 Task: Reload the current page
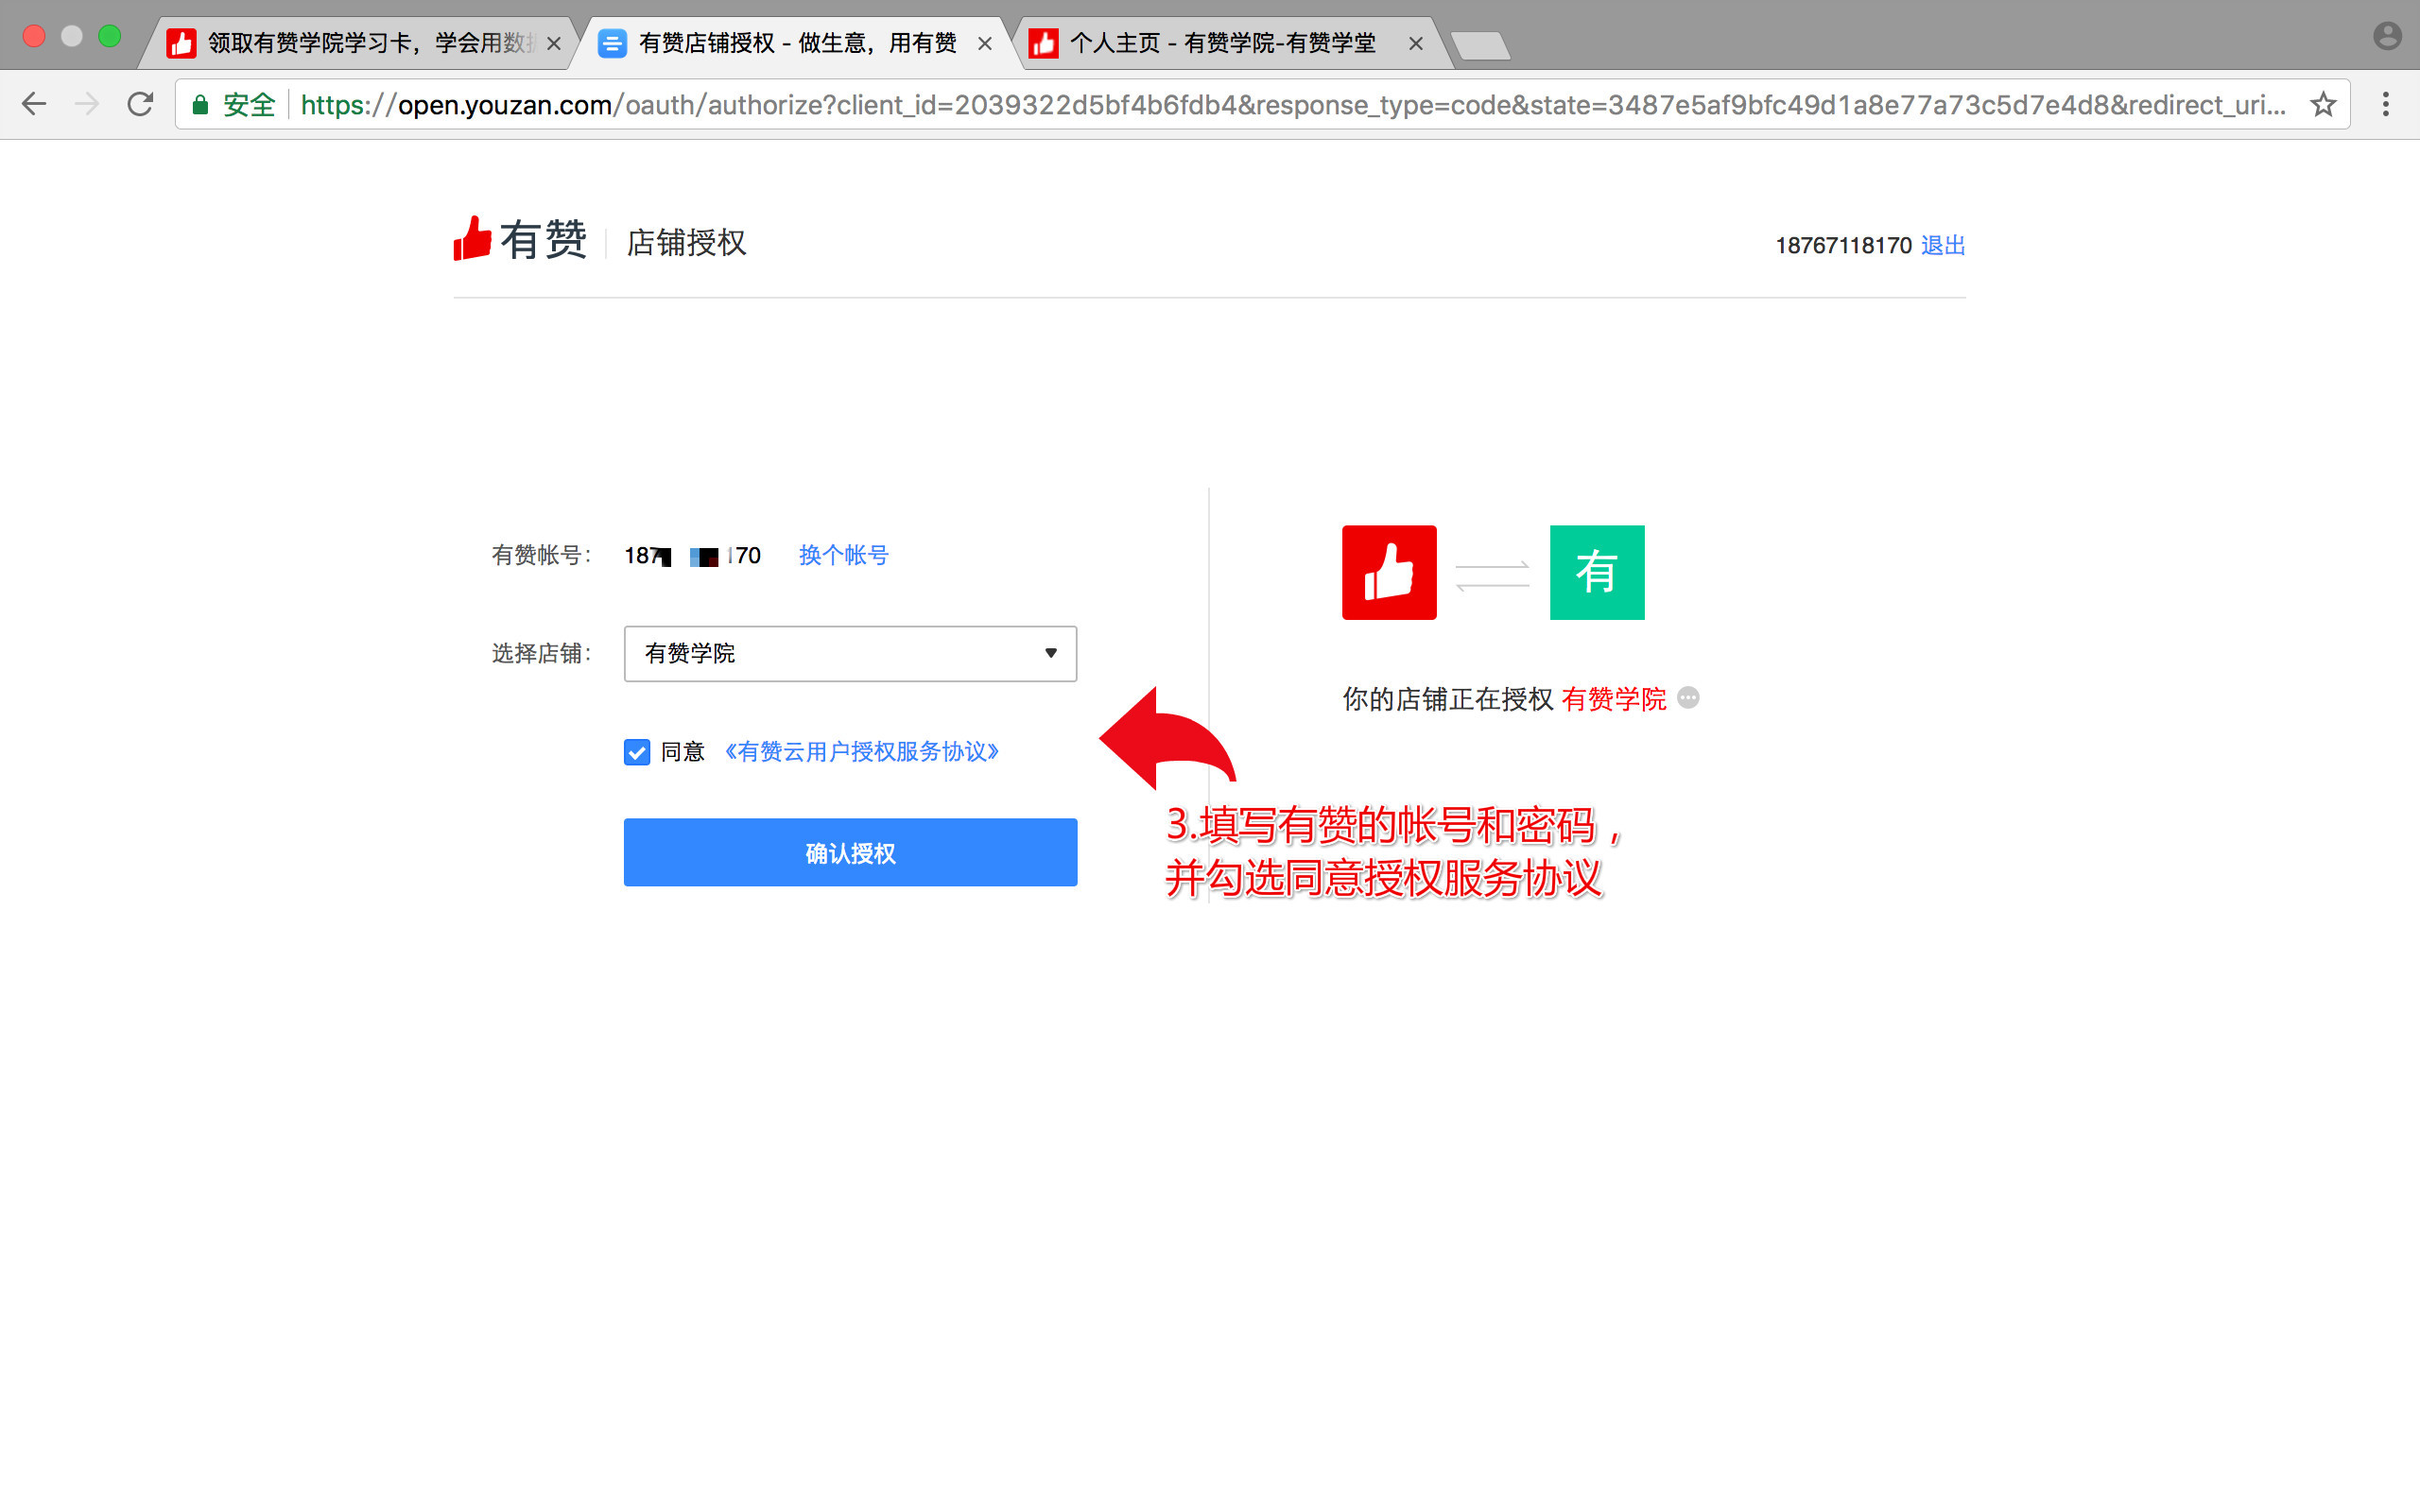[x=140, y=104]
